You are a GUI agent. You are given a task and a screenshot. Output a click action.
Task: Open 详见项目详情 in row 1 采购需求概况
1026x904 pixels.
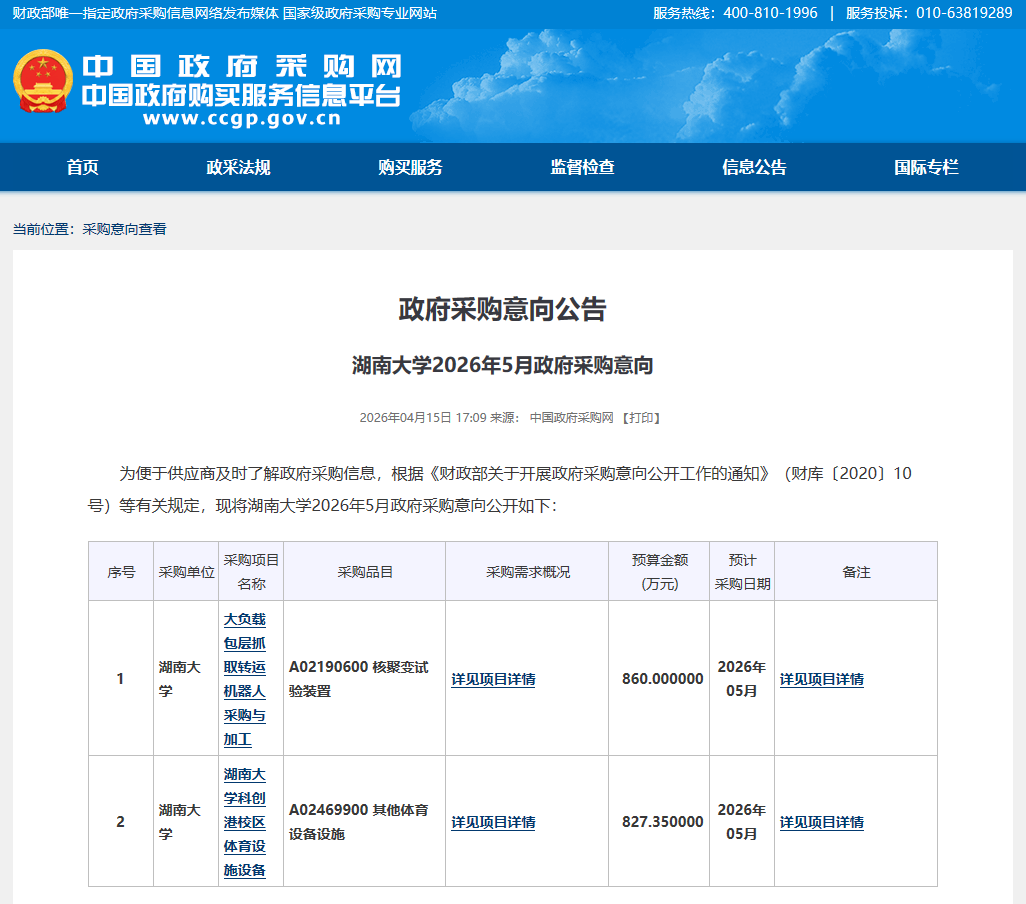493,680
